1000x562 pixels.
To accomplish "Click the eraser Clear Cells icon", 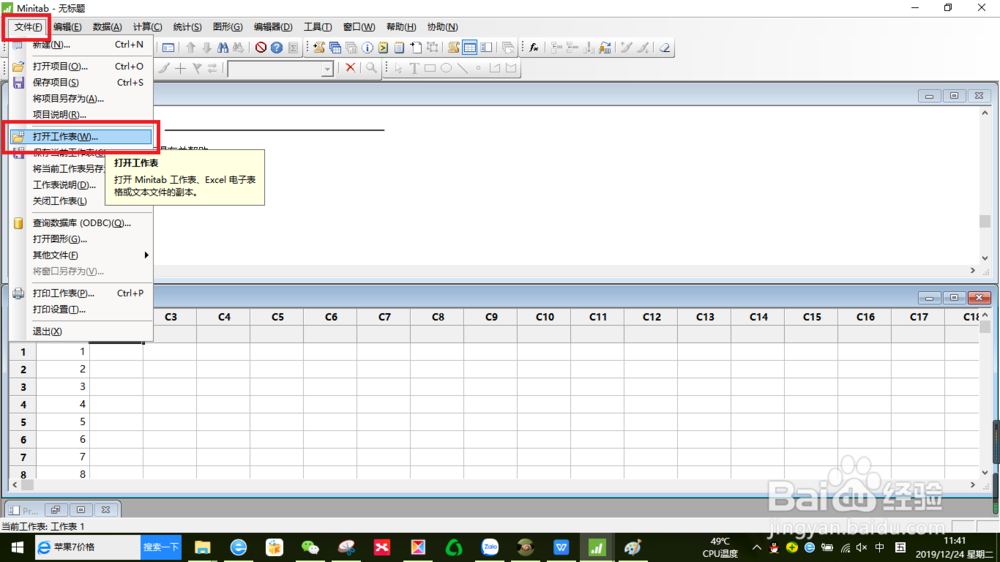I will click(x=665, y=48).
